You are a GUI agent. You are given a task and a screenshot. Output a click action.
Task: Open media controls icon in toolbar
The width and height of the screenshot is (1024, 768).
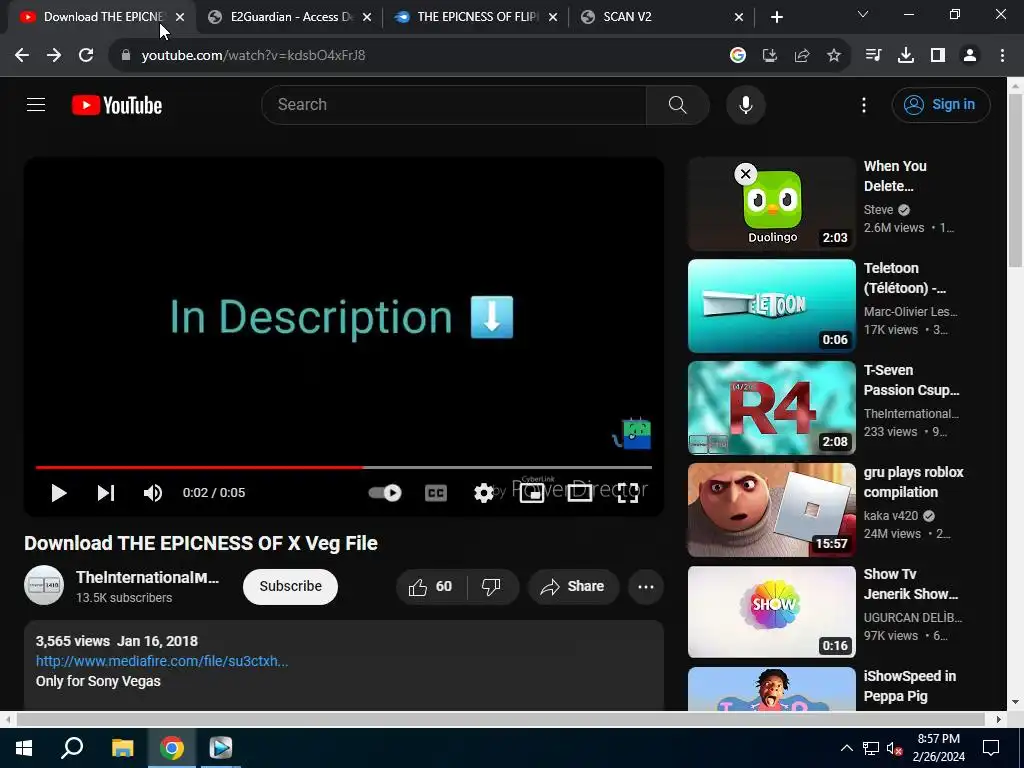(873, 56)
